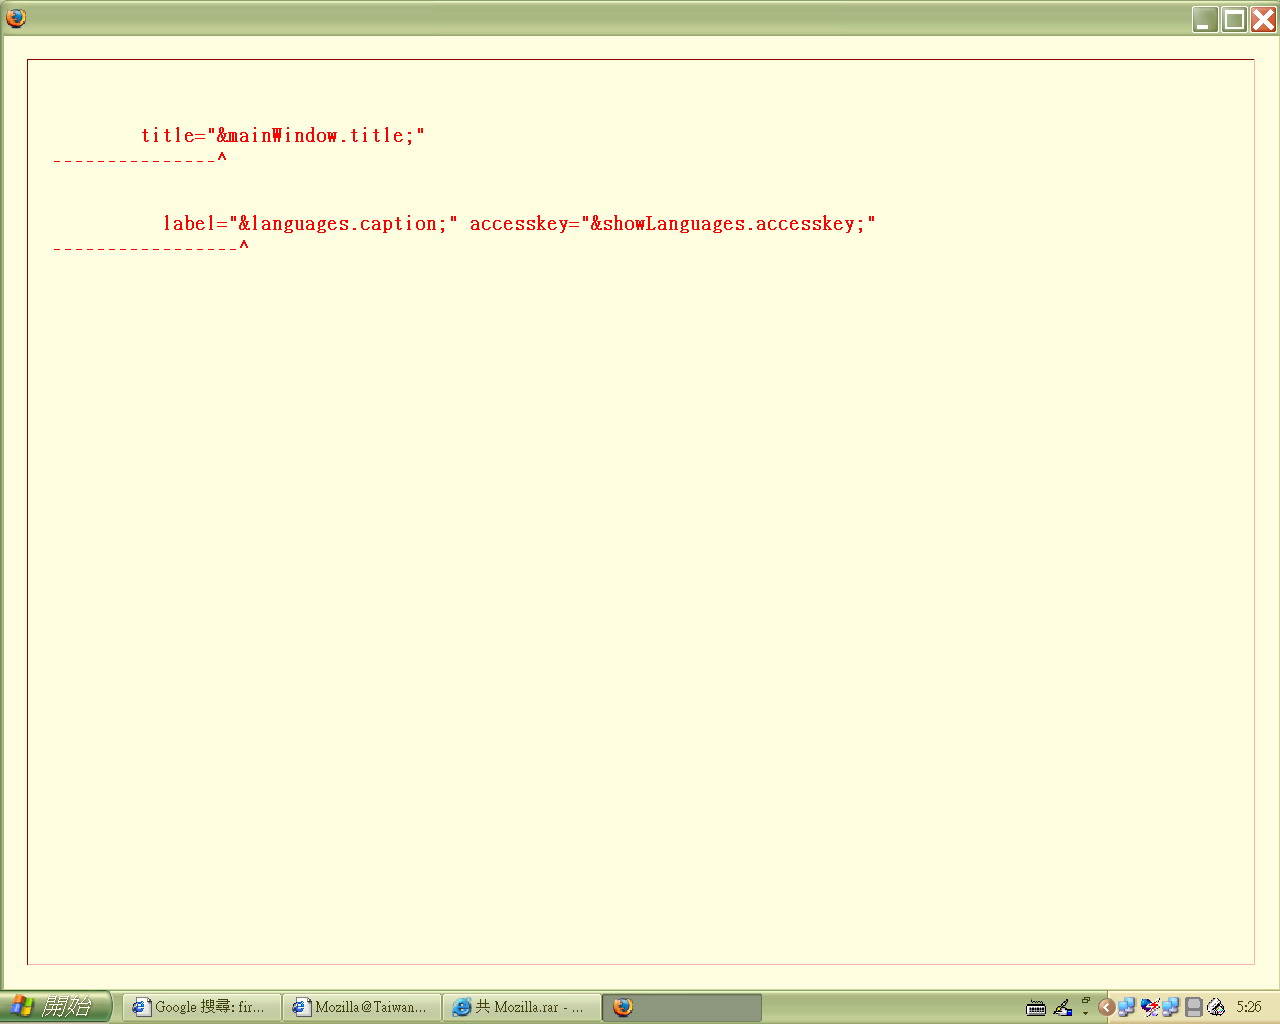Click the disconnected network tray icon with the red mark
Screen dimensions: 1280x1024
[1149, 1007]
